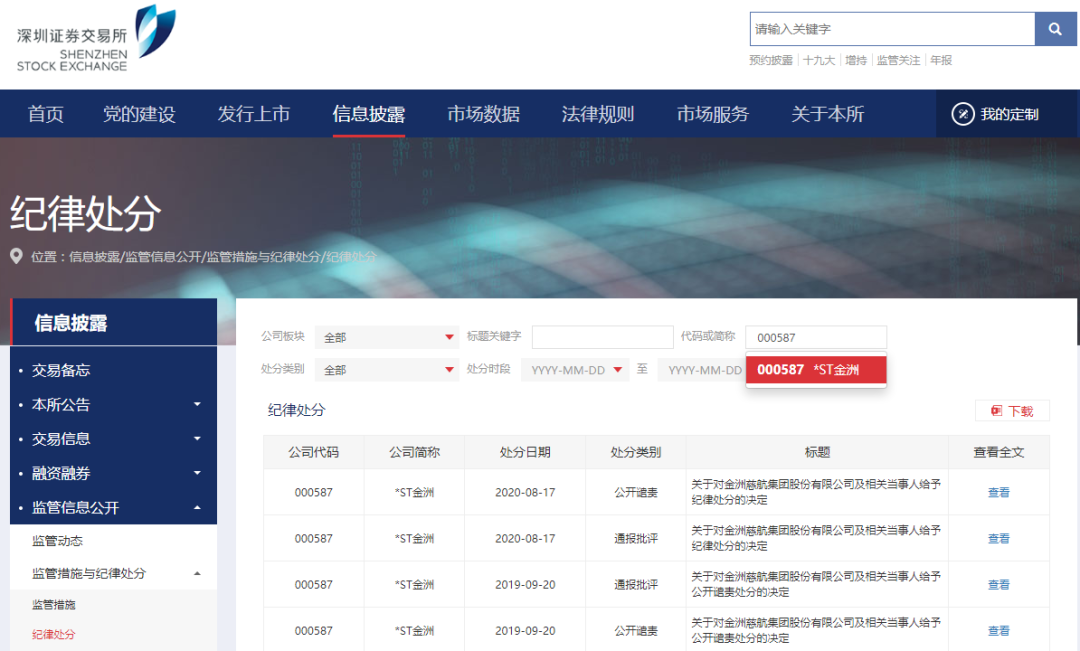1080x651 pixels.
Task: Open the 处分类别 dropdown
Action: tap(387, 370)
